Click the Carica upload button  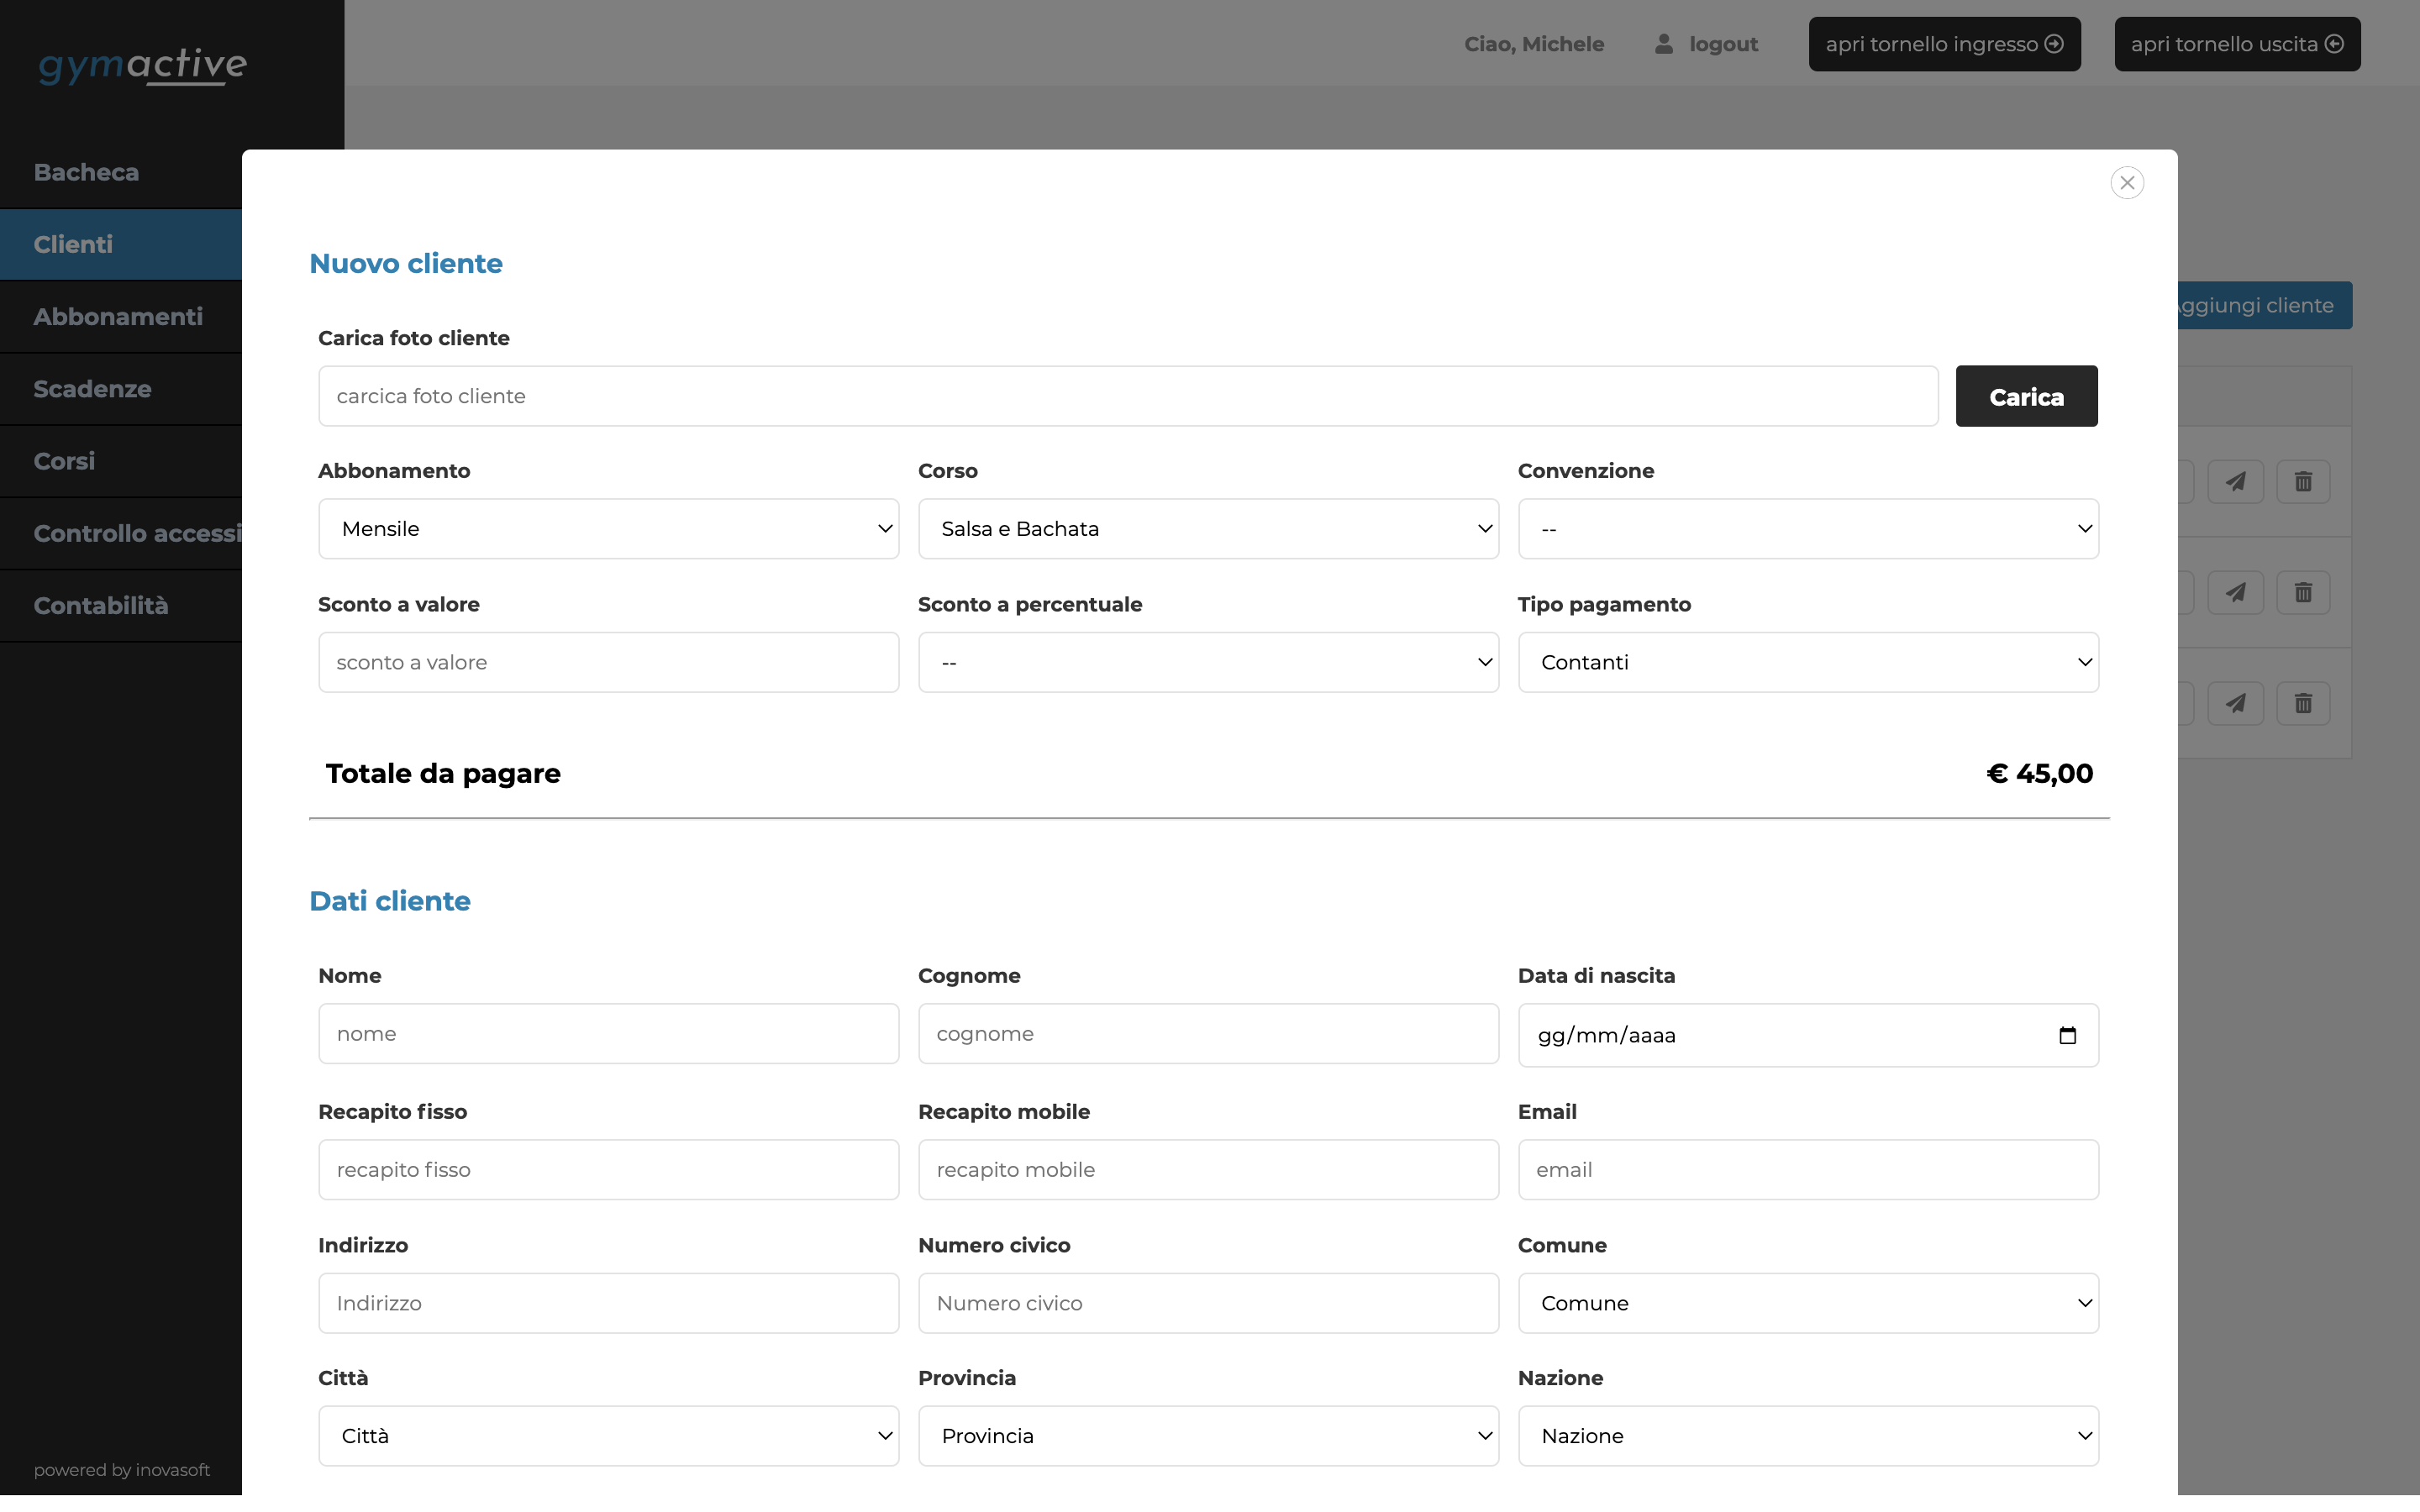point(2026,396)
